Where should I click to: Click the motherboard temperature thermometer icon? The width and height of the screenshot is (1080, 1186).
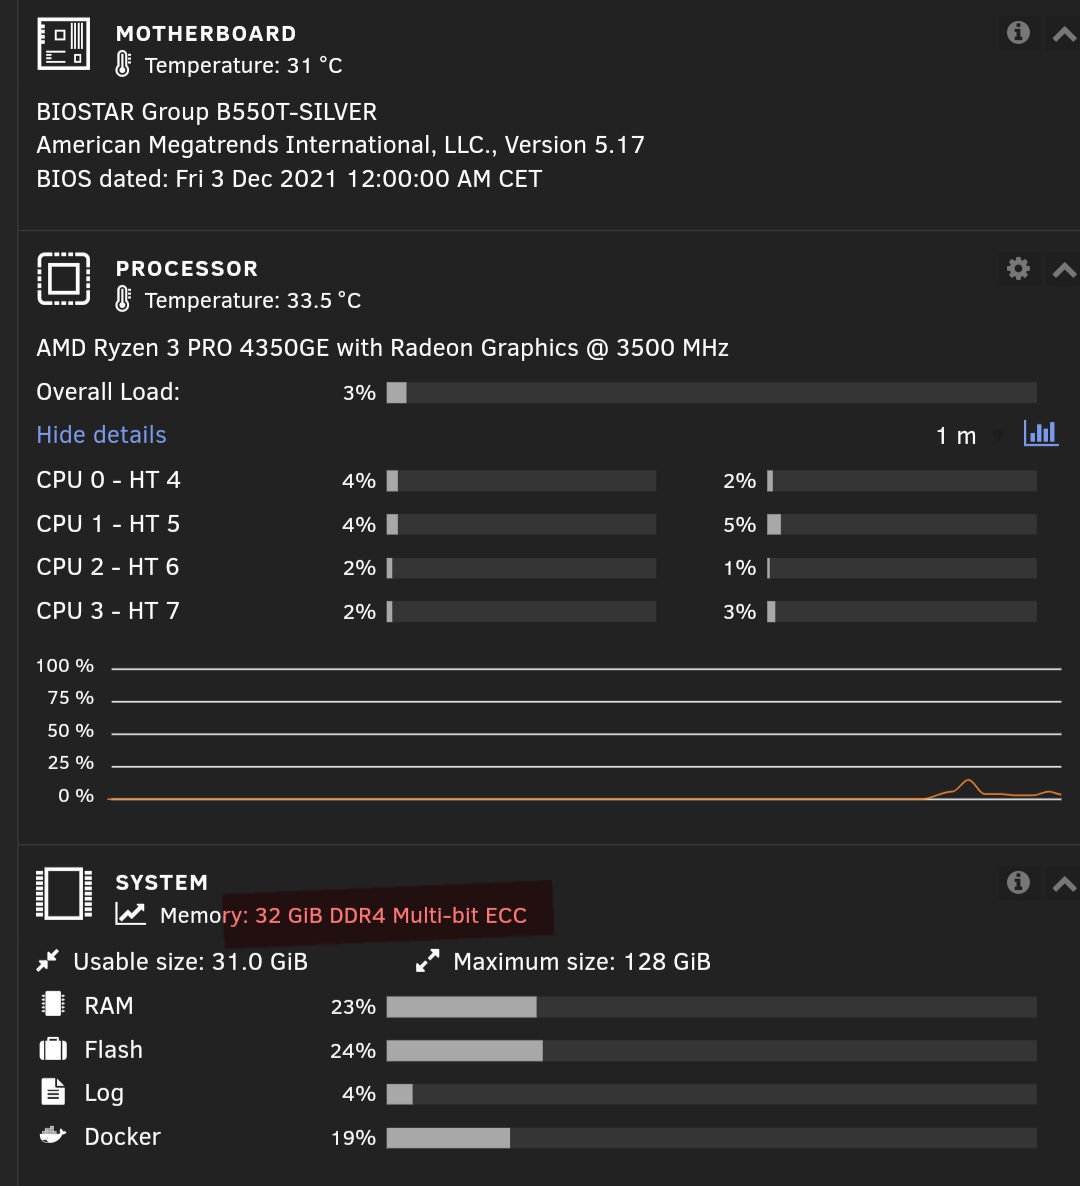(123, 65)
